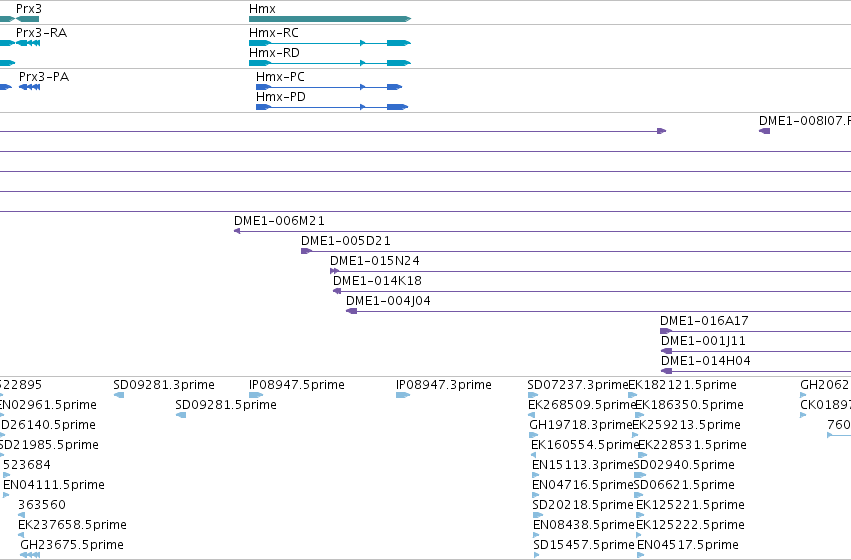The height and width of the screenshot is (560, 851).
Task: Select the SD15457.5prime label
Action: pos(584,545)
